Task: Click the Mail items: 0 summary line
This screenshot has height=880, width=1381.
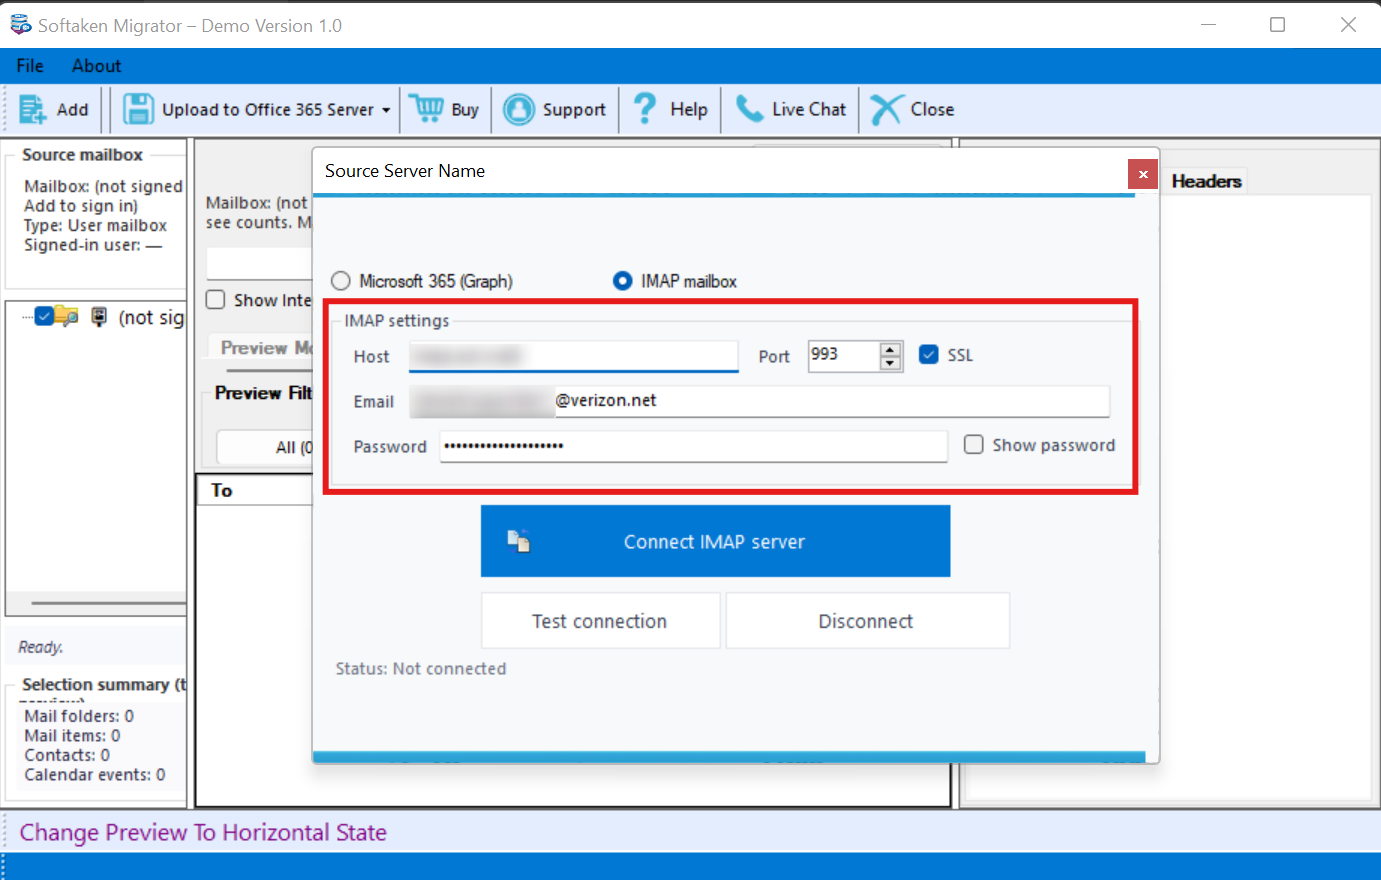Action: 72,736
